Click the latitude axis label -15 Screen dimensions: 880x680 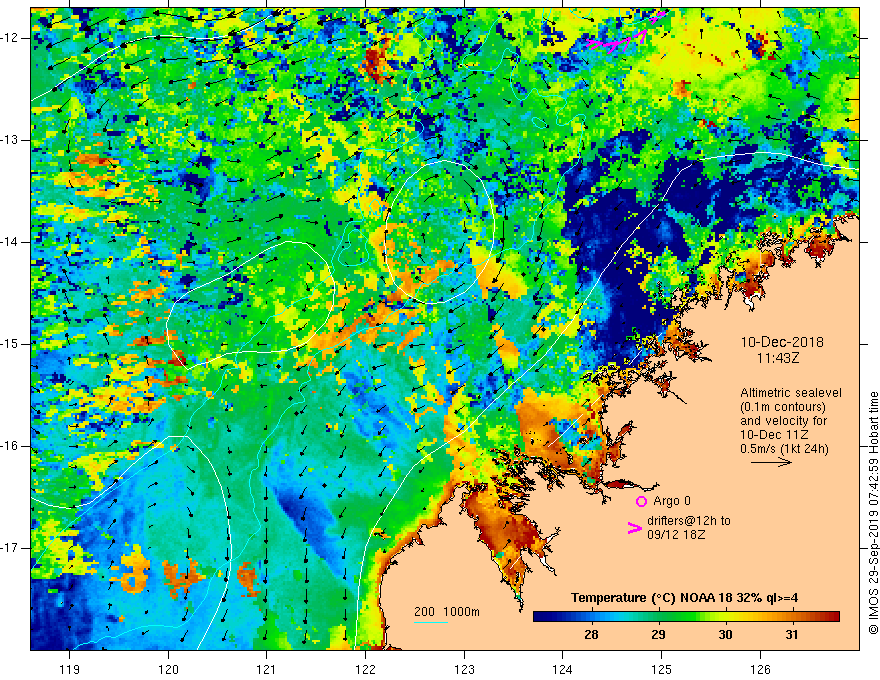(x=10, y=344)
